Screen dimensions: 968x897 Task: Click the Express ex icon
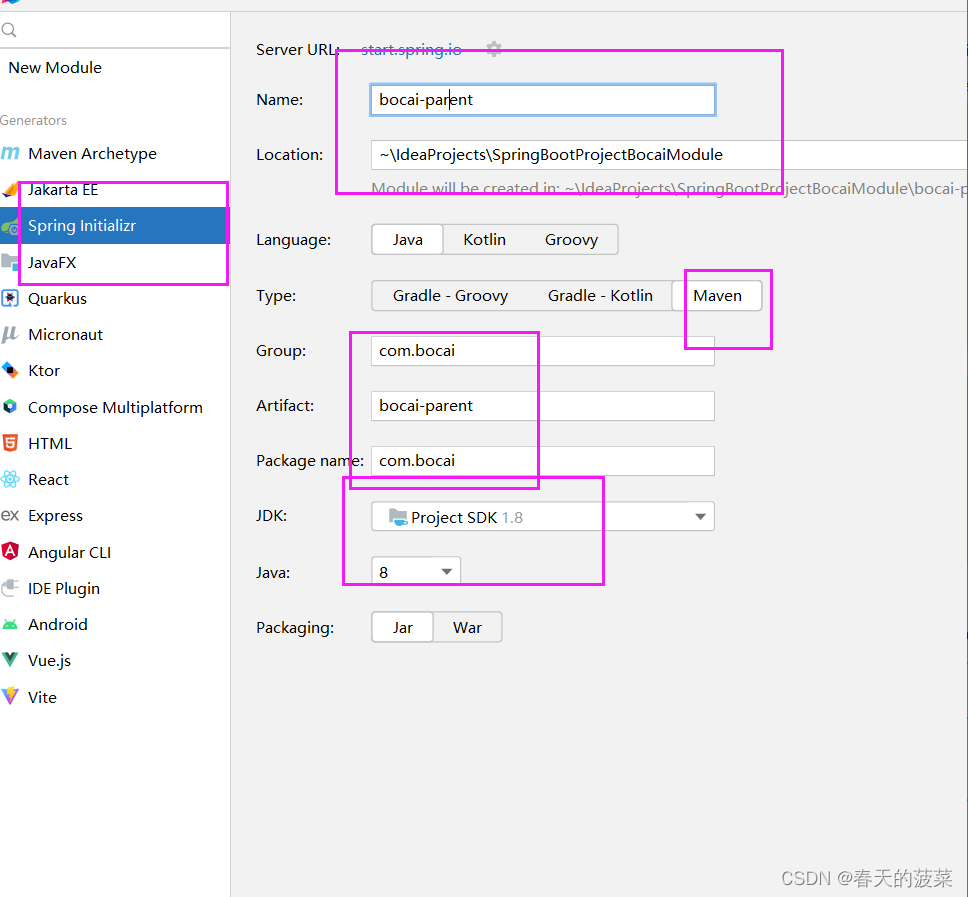tap(10, 515)
